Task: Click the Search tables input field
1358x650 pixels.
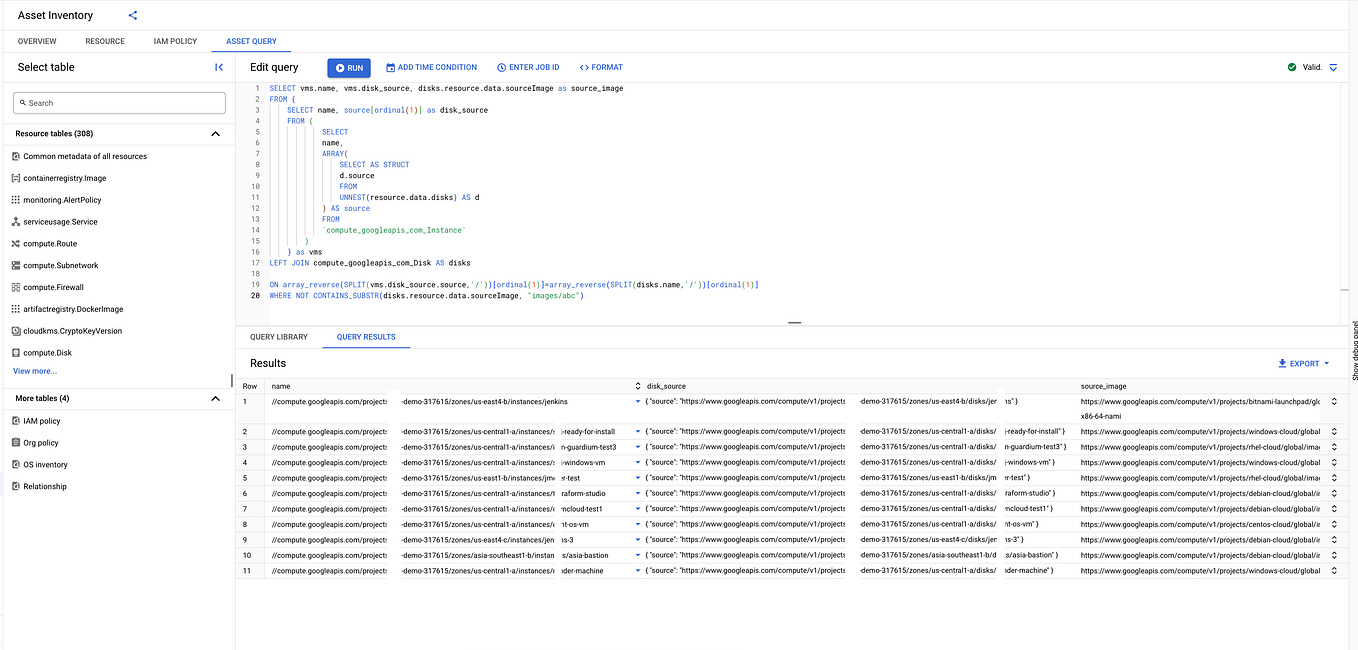Action: tap(119, 103)
